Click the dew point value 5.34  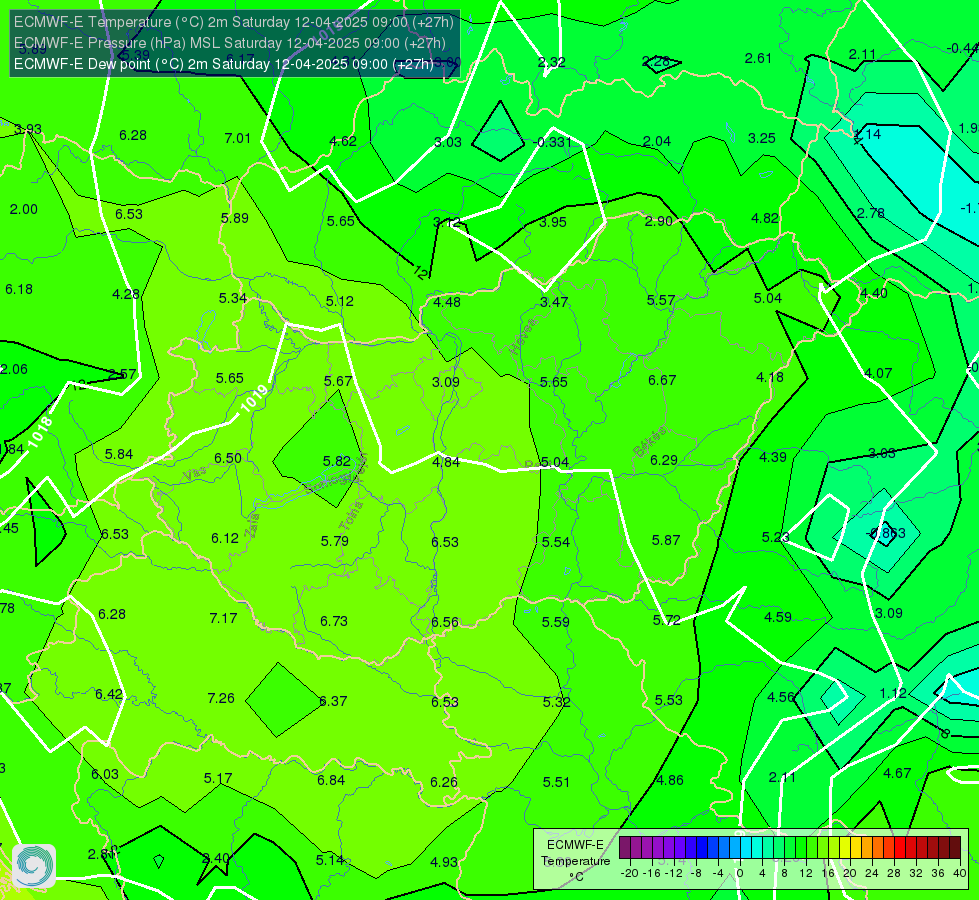click(x=232, y=299)
